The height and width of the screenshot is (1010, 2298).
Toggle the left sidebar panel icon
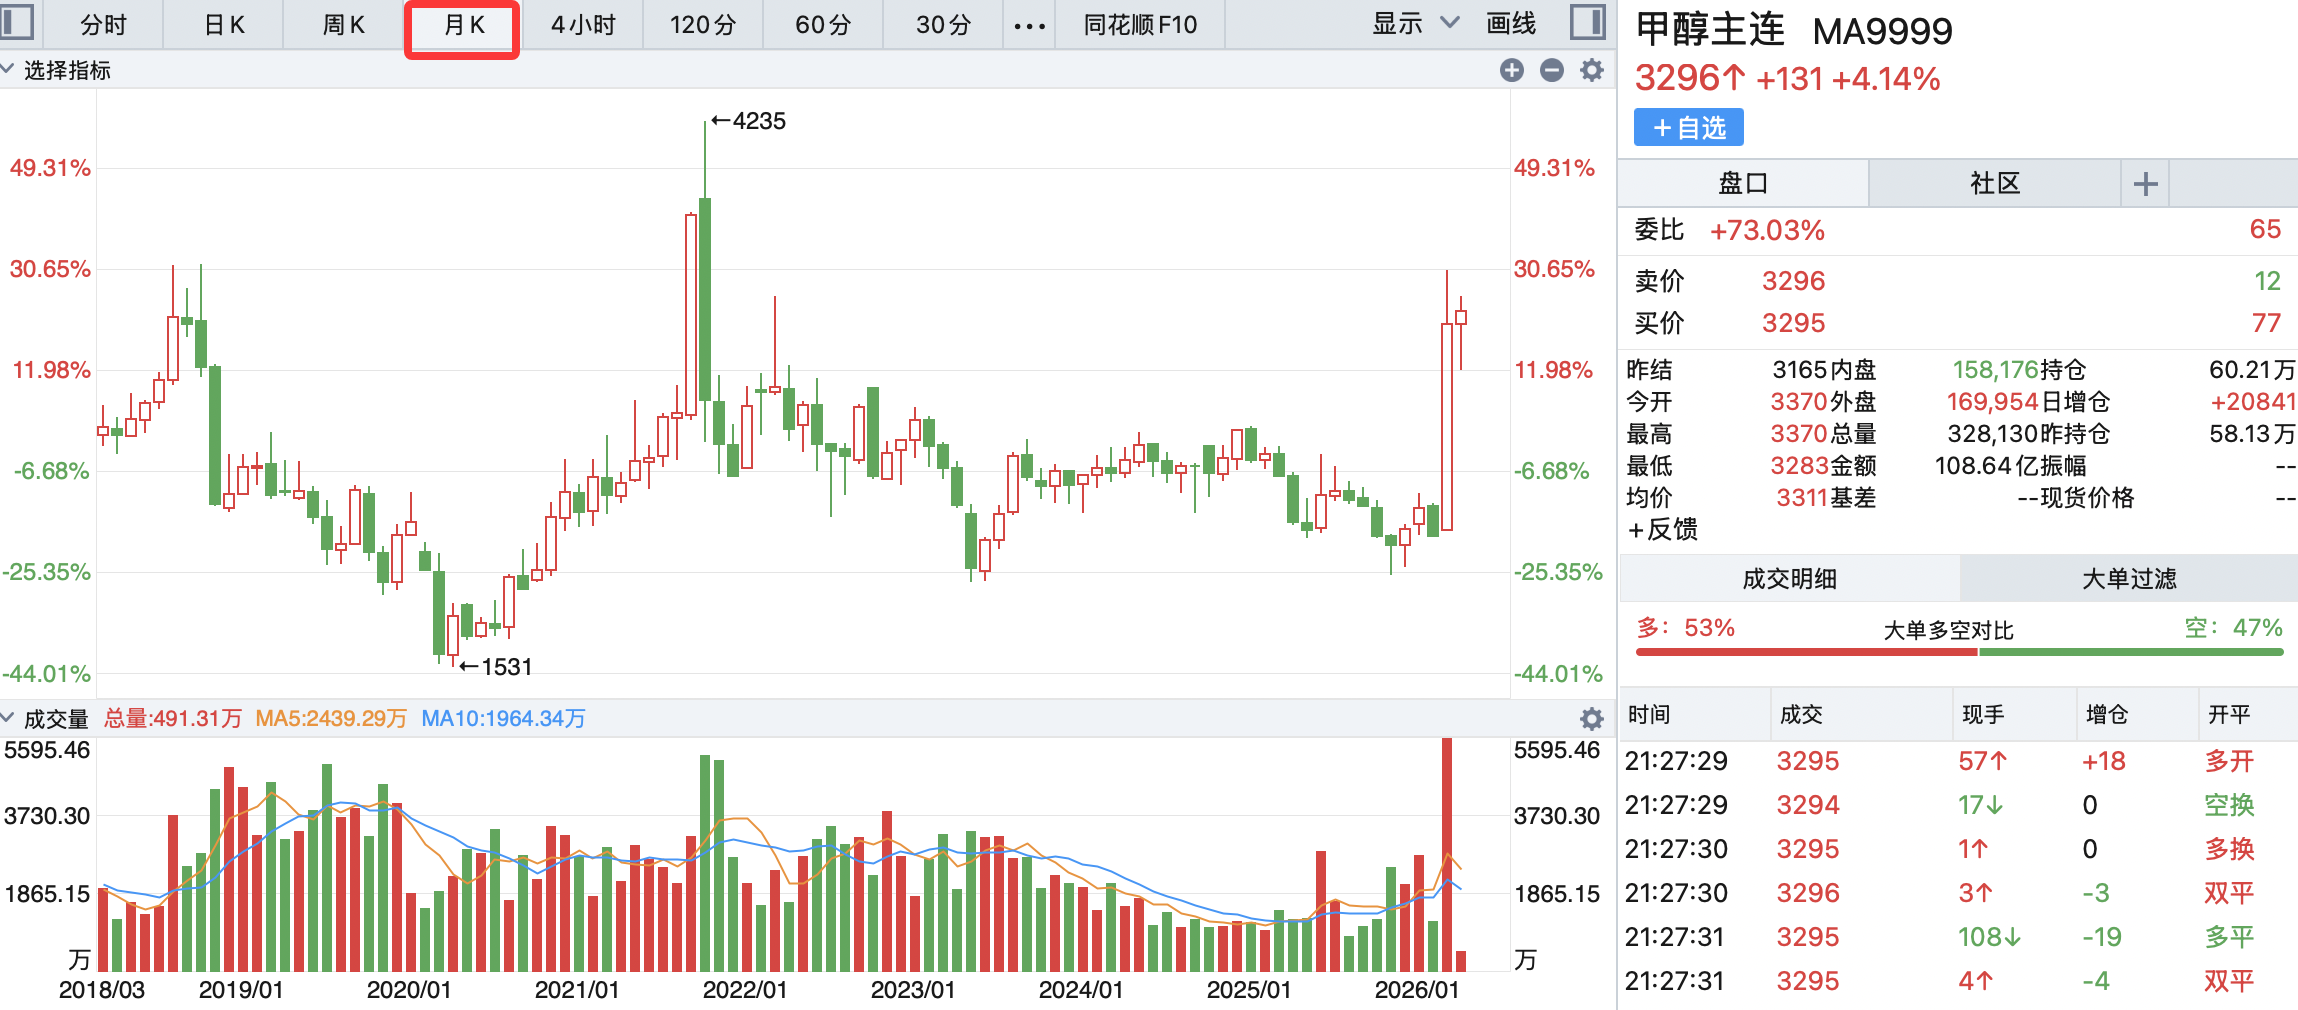pos(18,22)
